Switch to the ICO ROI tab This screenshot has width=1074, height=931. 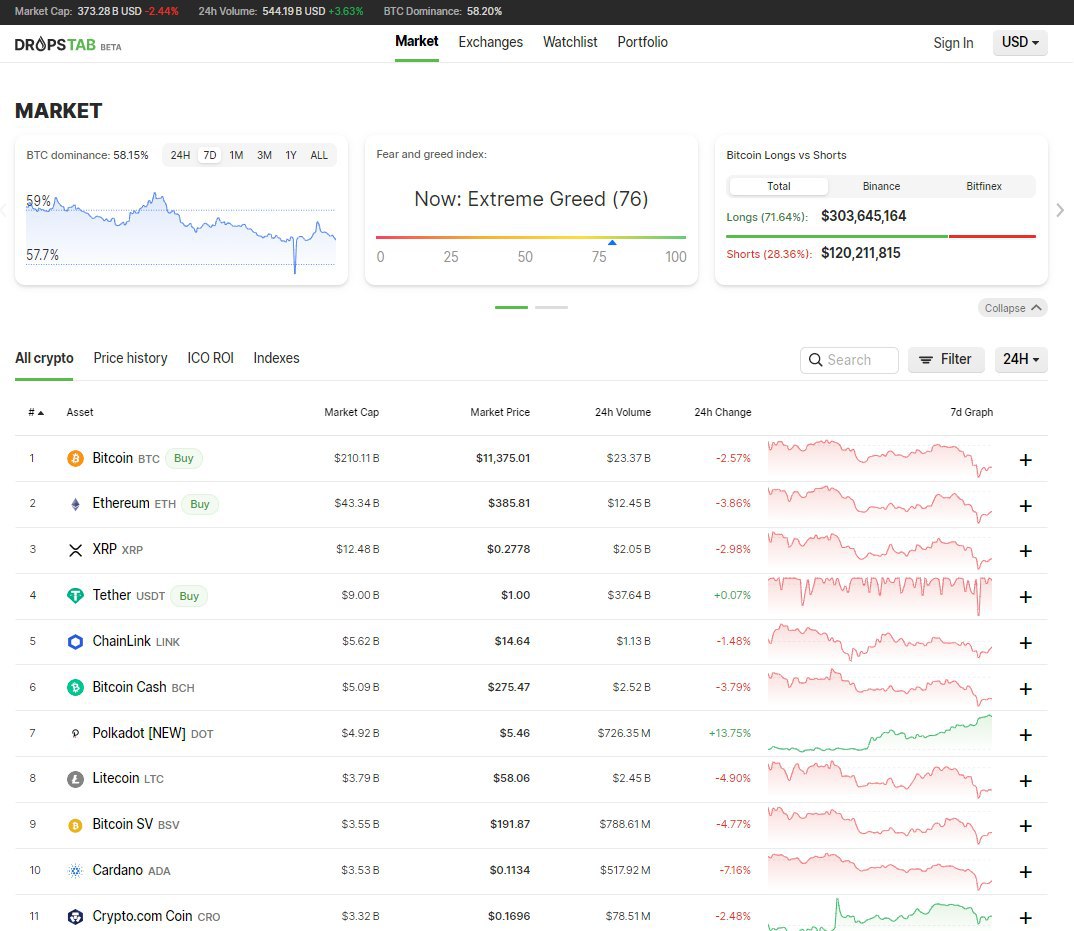pyautogui.click(x=210, y=358)
